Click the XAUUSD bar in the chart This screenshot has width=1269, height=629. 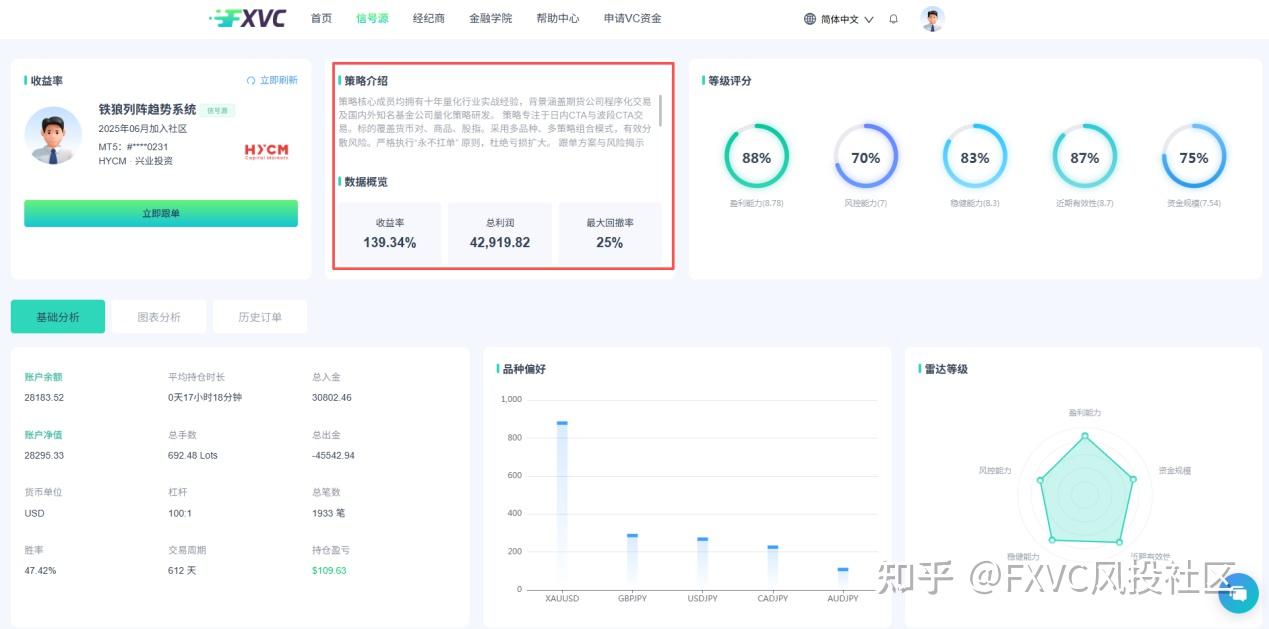pyautogui.click(x=562, y=505)
